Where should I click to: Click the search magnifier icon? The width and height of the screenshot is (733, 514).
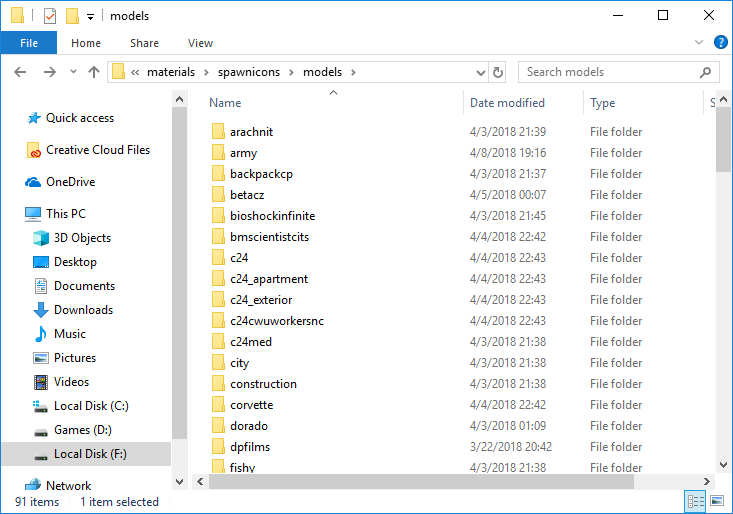click(x=705, y=72)
